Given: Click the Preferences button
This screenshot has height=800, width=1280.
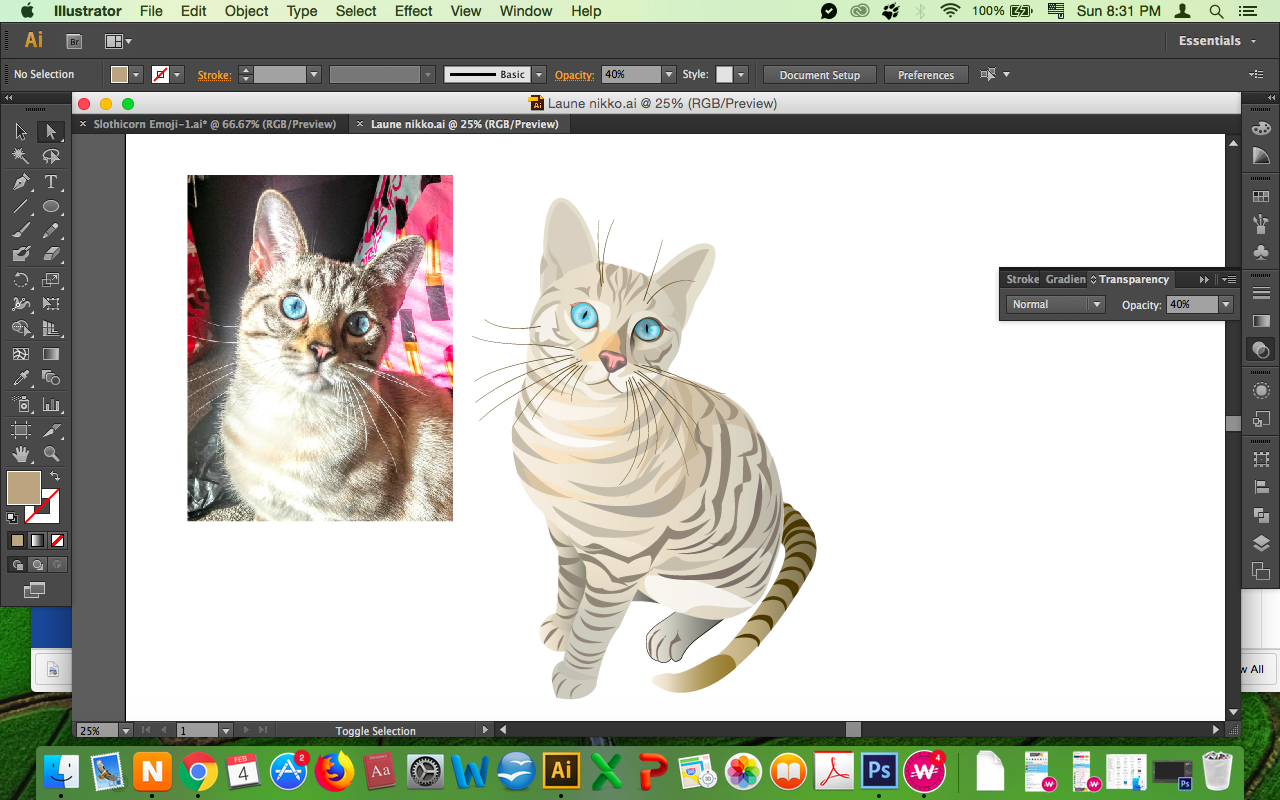Looking at the screenshot, I should [926, 75].
